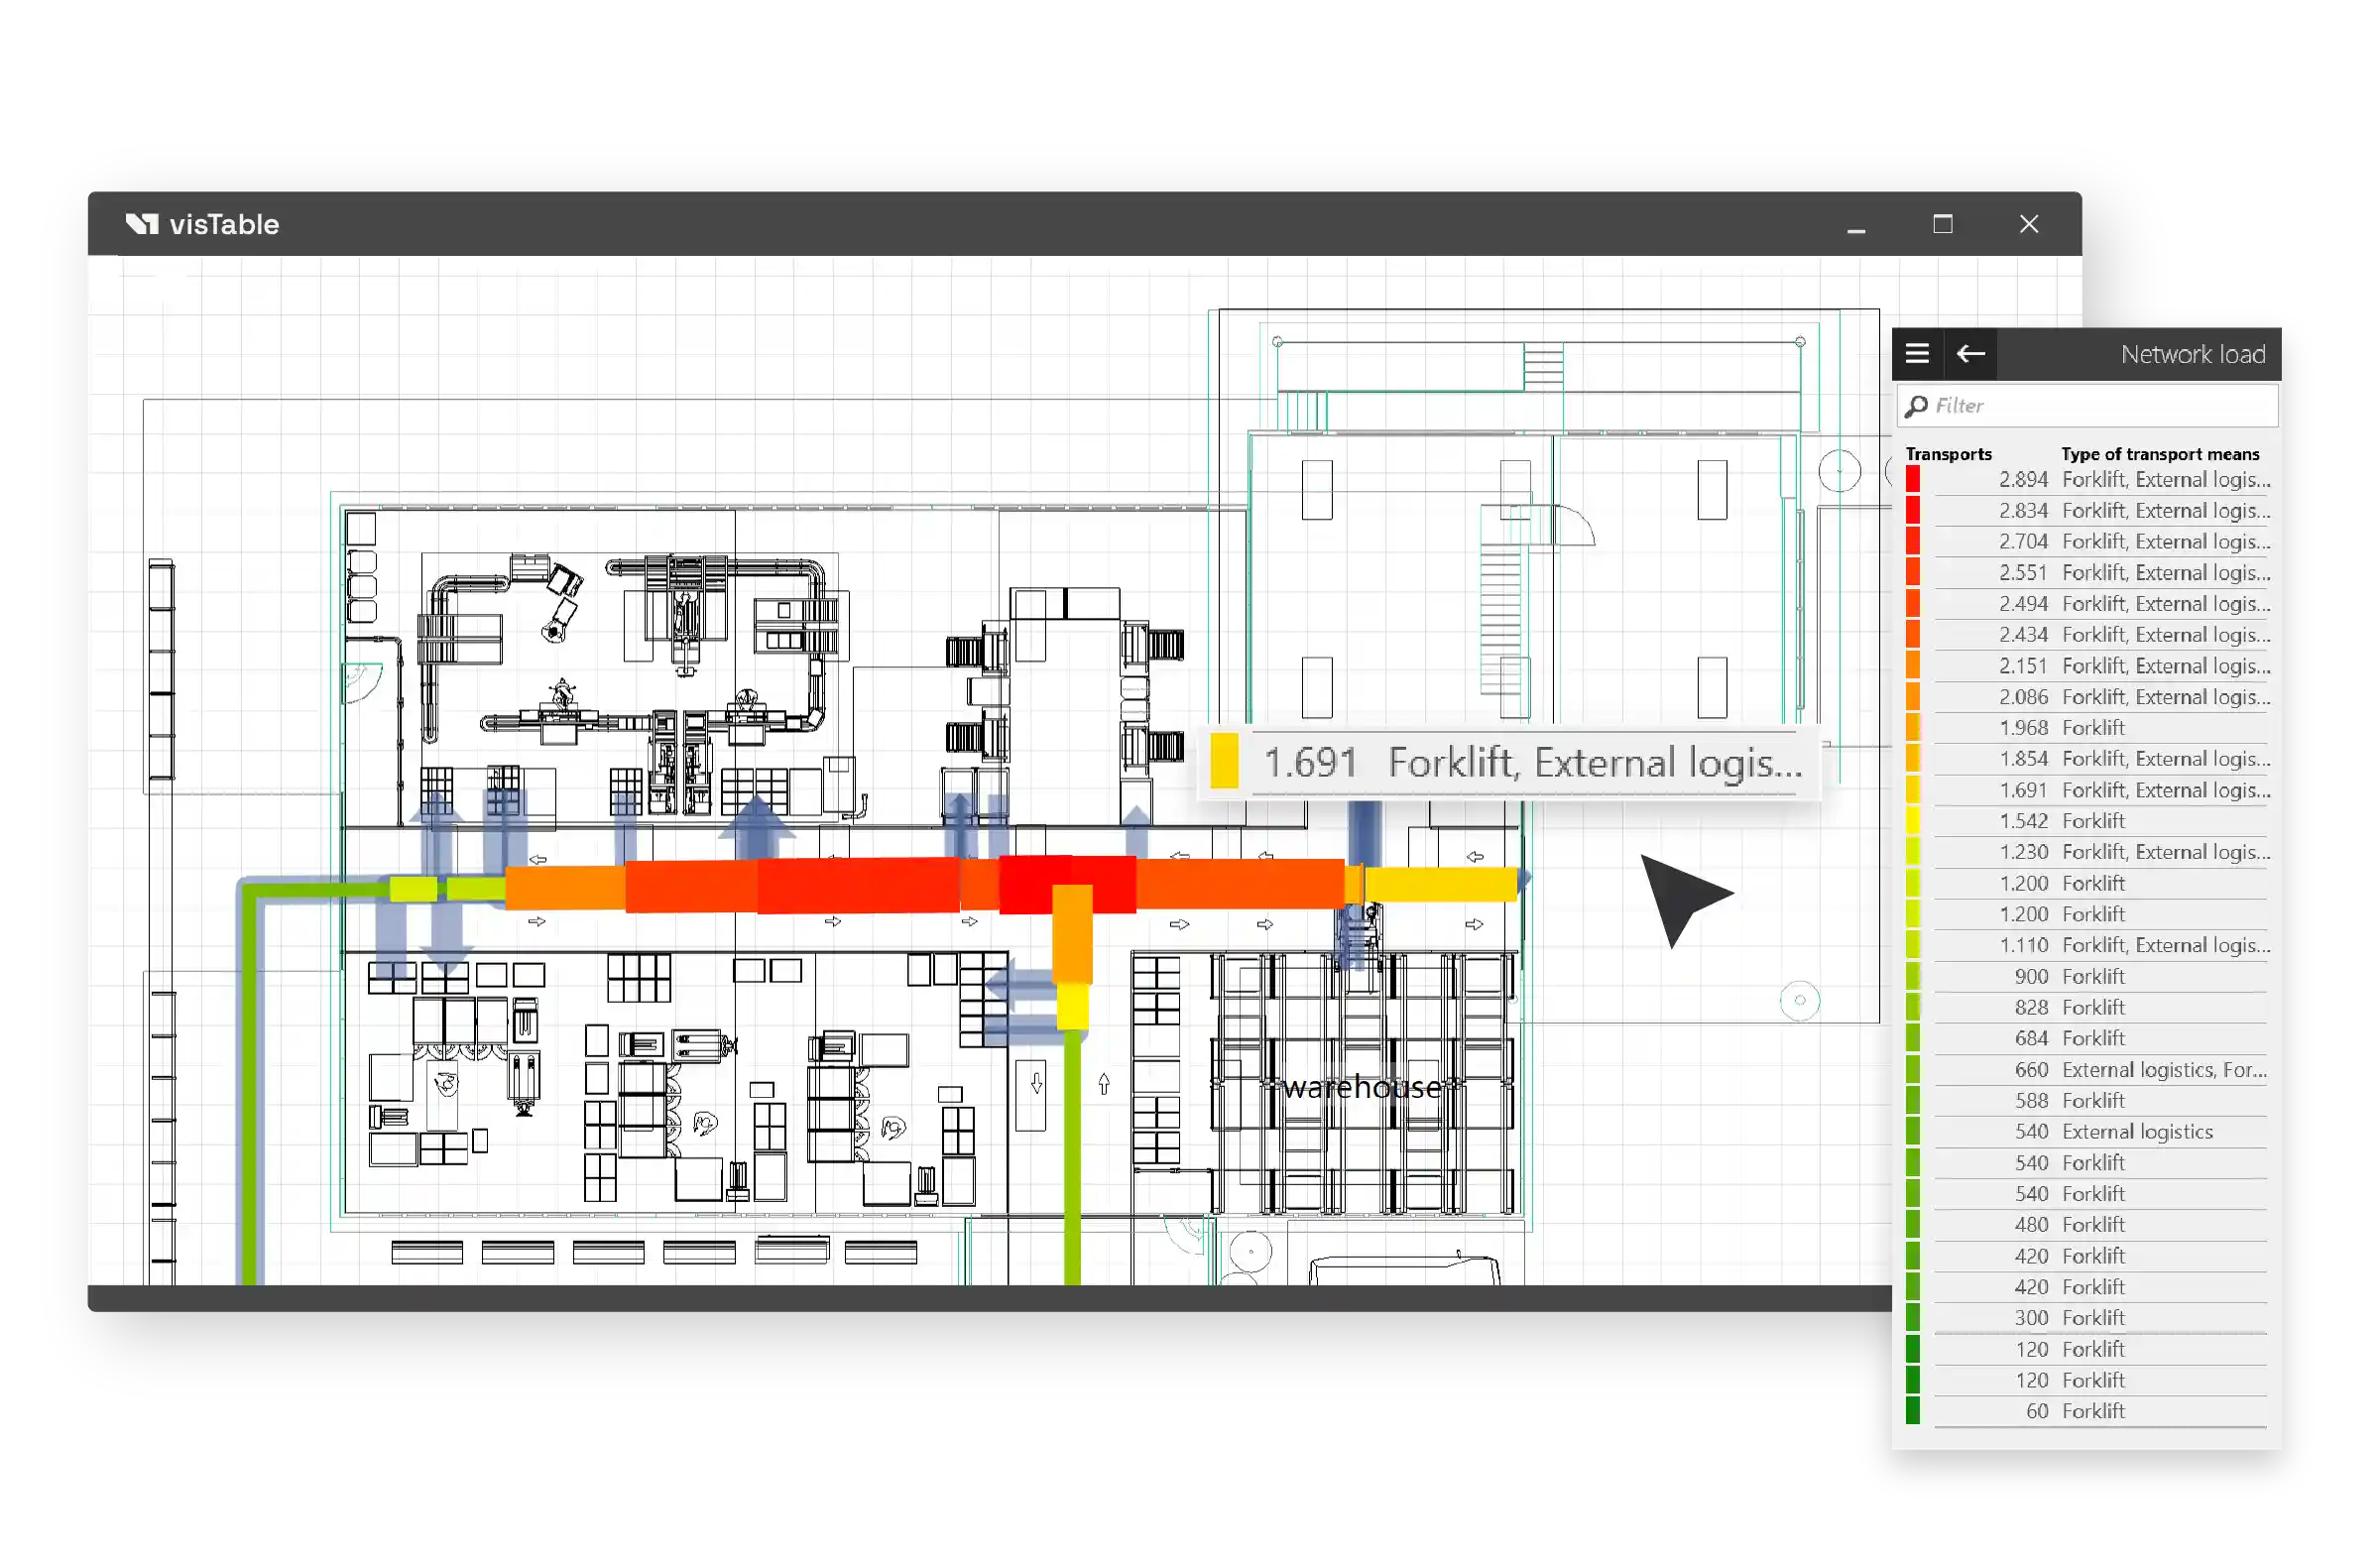Select the 588 Forklift row

click(2088, 1101)
